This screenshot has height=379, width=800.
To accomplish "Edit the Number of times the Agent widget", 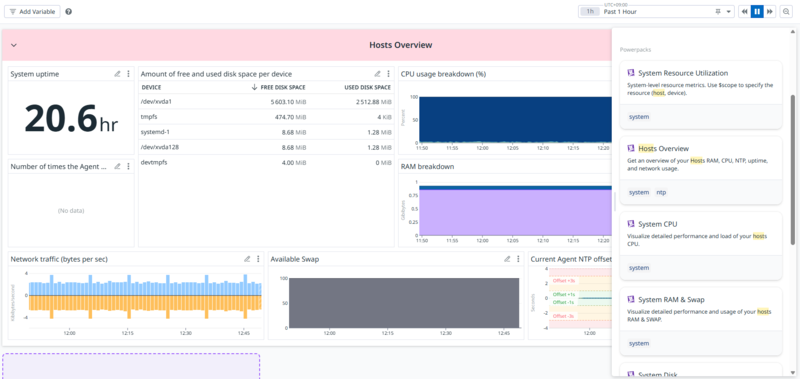I will 117,166.
